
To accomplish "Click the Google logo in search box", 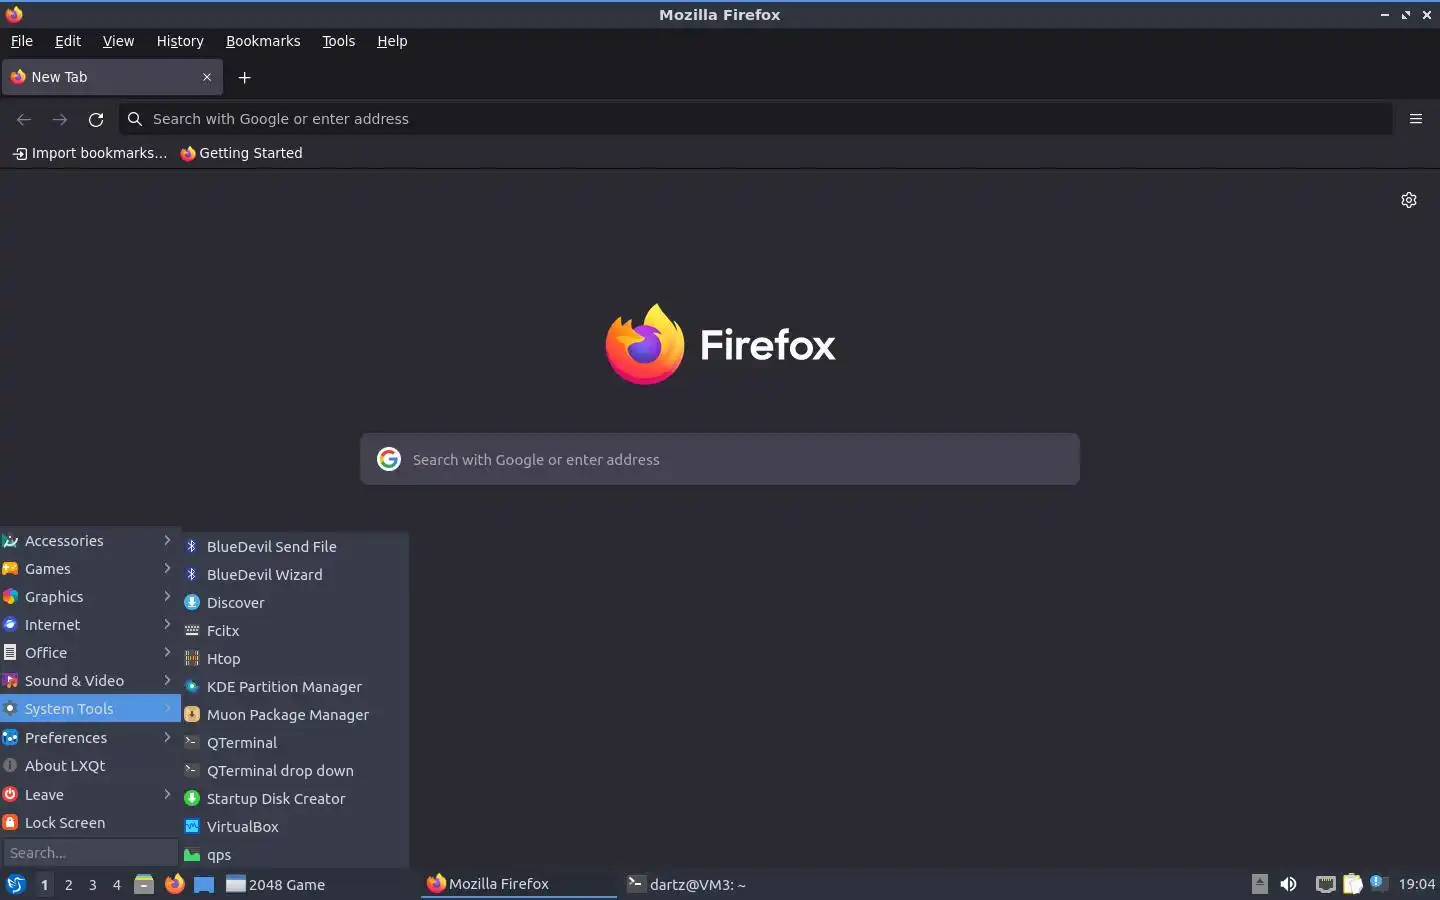I will click(389, 459).
